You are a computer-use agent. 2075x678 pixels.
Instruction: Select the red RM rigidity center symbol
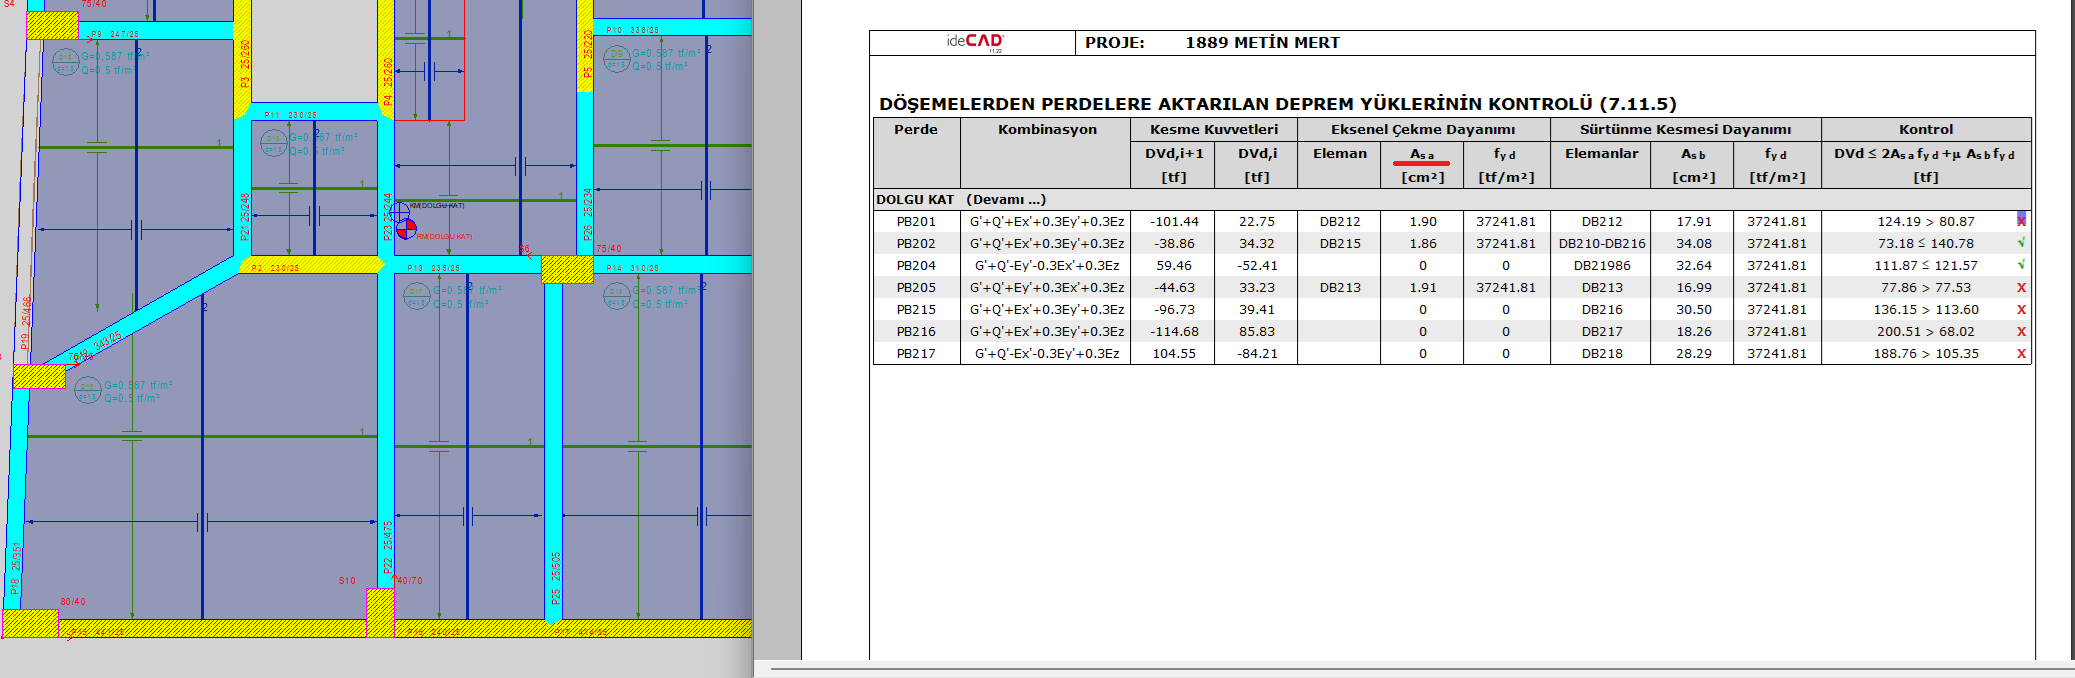[407, 228]
